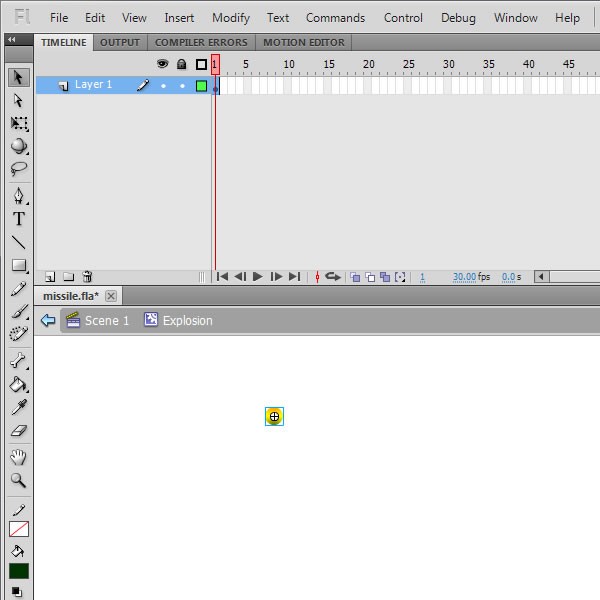Enable edit multiple frames

pyautogui.click(x=385, y=277)
